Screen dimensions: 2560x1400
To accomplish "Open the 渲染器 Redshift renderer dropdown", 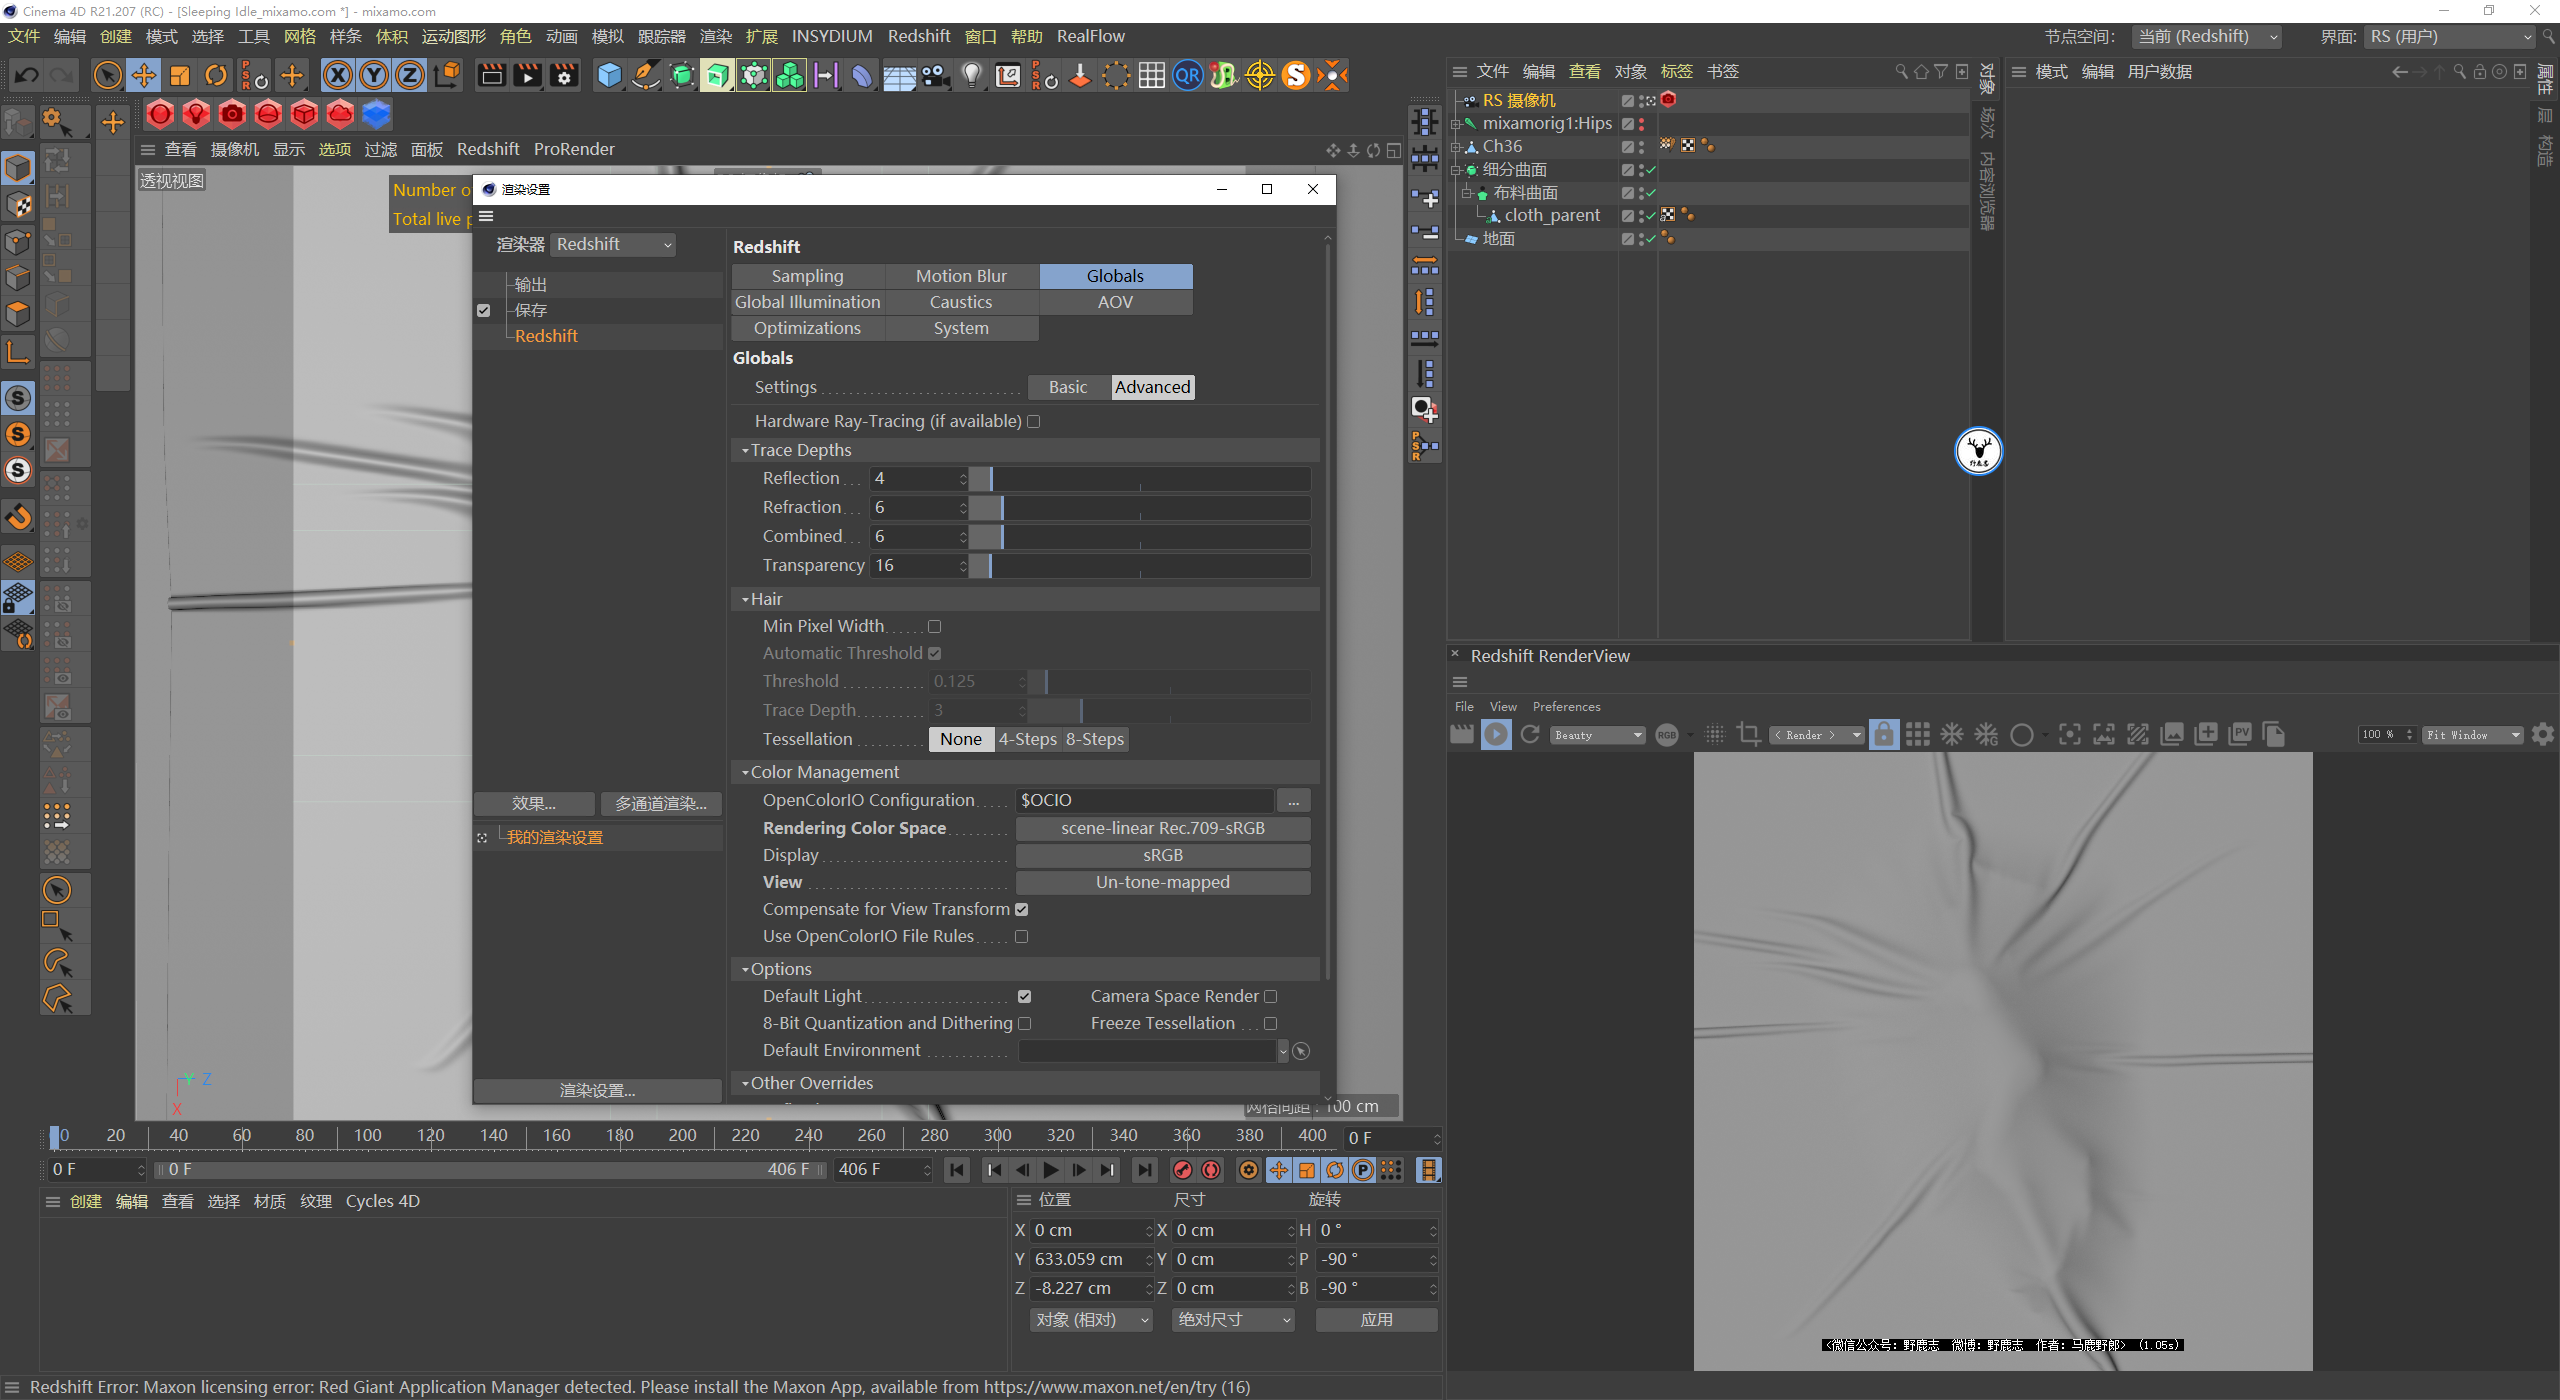I will 613,245.
